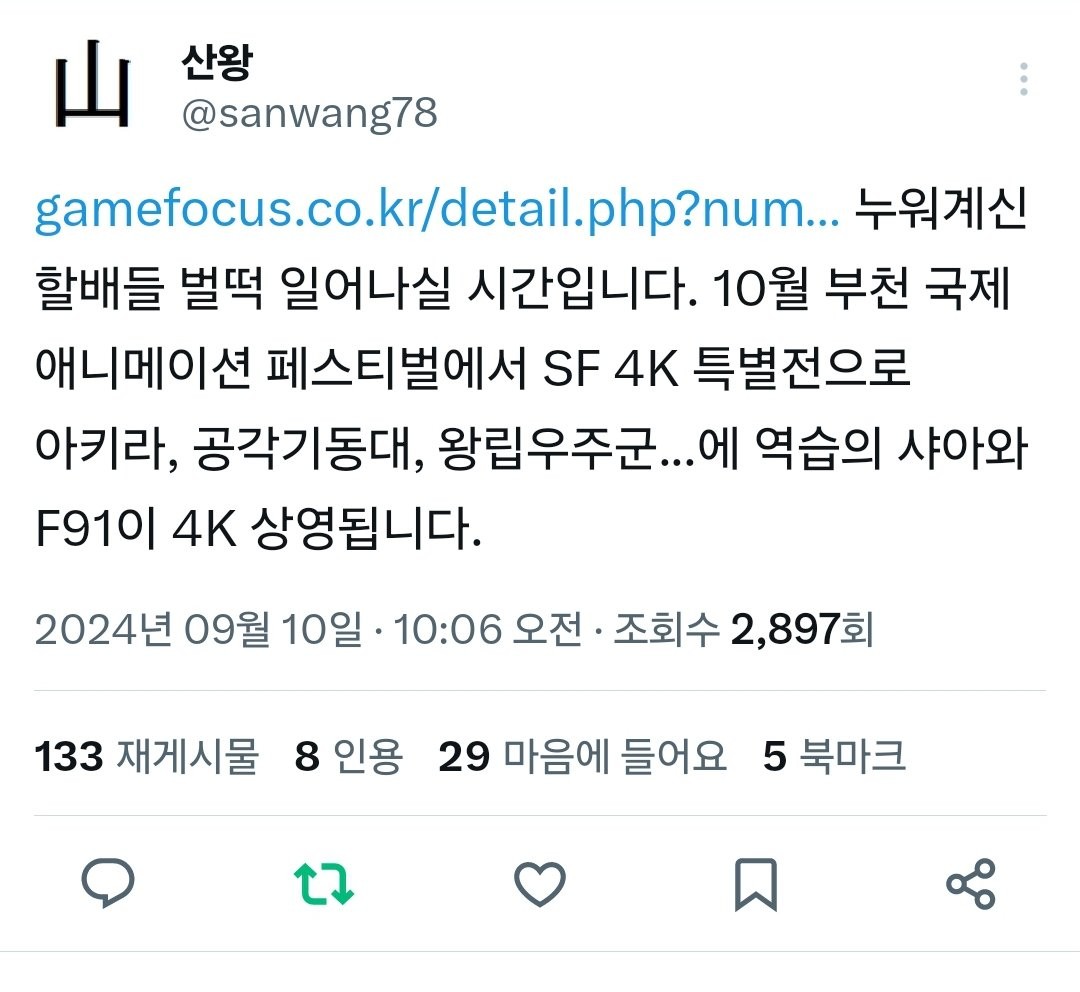View the profile avatar with the 山 character

(92, 84)
